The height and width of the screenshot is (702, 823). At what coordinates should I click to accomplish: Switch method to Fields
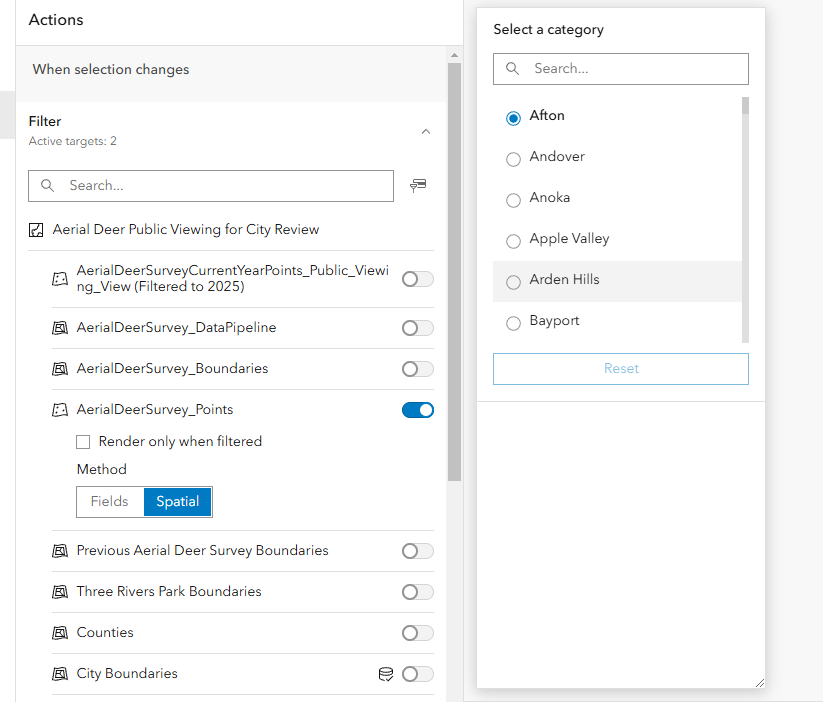[x=110, y=502]
